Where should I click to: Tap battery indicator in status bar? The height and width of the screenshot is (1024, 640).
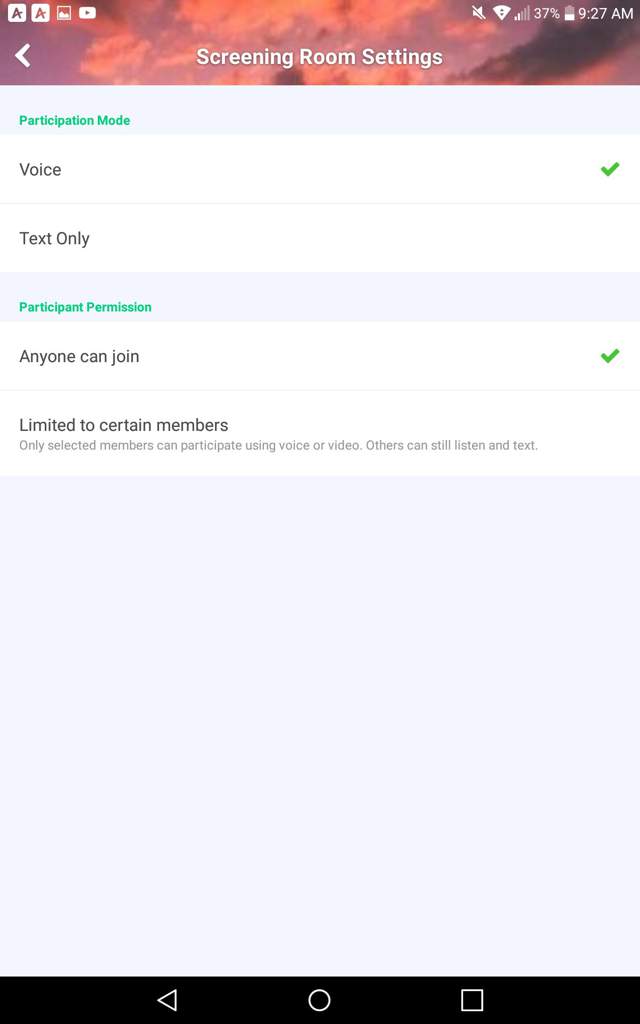(x=569, y=13)
